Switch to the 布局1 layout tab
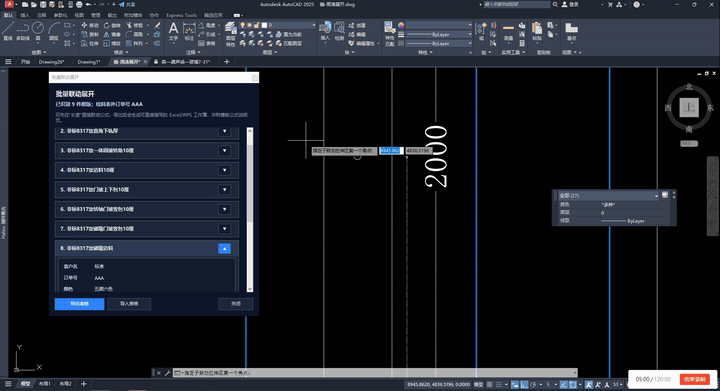Viewport: 720px width, 391px height. (44, 384)
